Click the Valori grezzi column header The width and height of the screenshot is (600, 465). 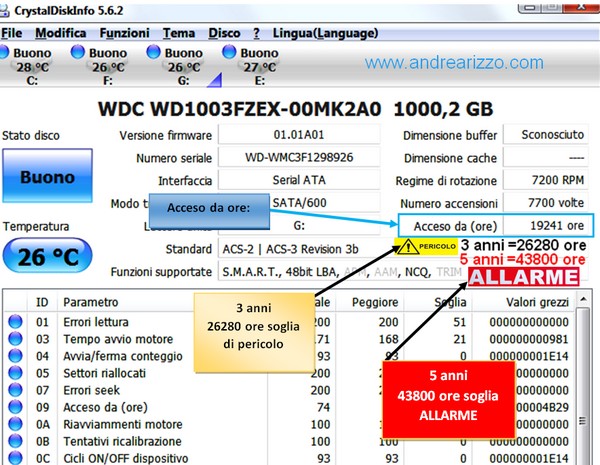[537, 302]
